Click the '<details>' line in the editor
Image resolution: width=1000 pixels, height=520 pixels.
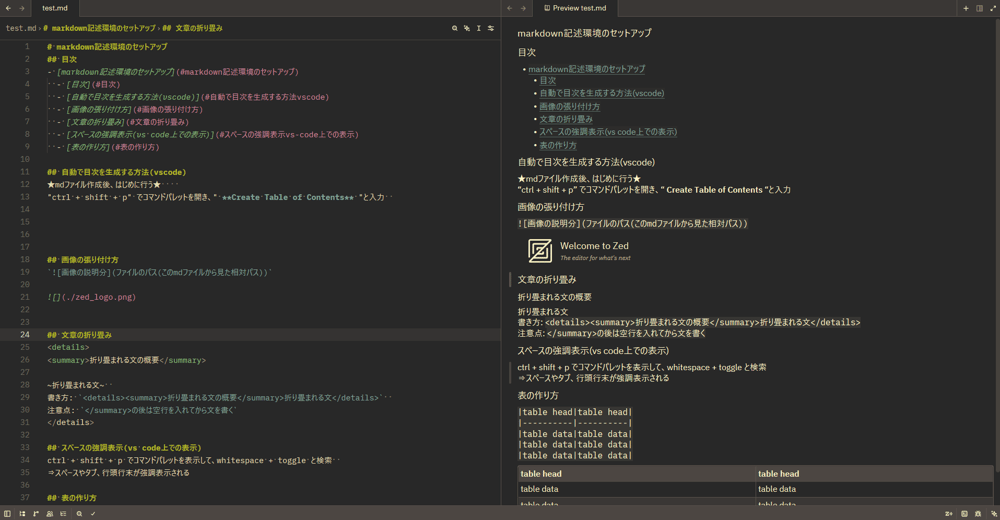68,347
